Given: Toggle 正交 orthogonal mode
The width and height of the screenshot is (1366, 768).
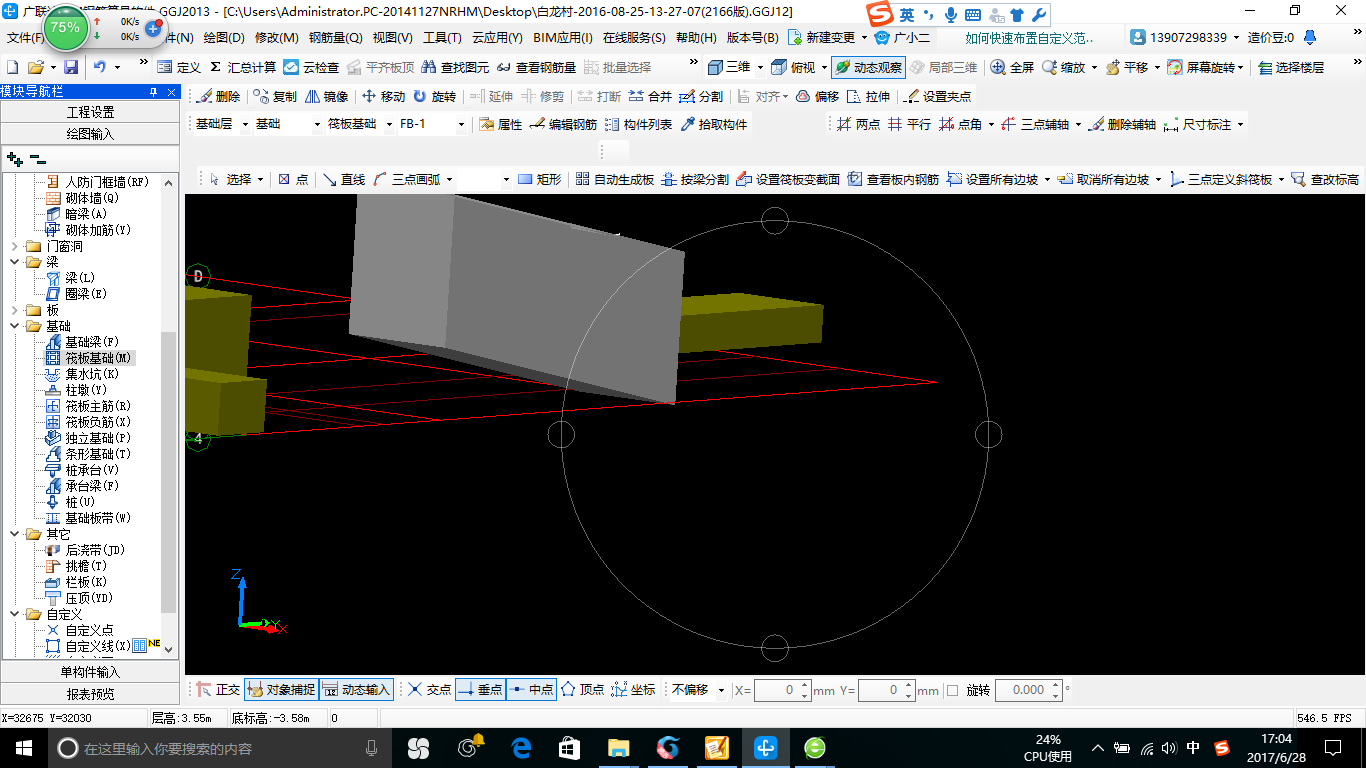Looking at the screenshot, I should (x=218, y=690).
